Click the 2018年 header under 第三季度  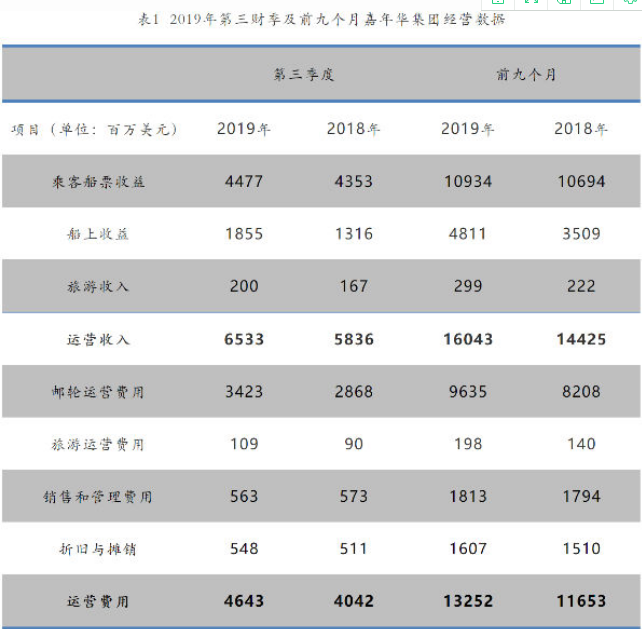tap(353, 129)
